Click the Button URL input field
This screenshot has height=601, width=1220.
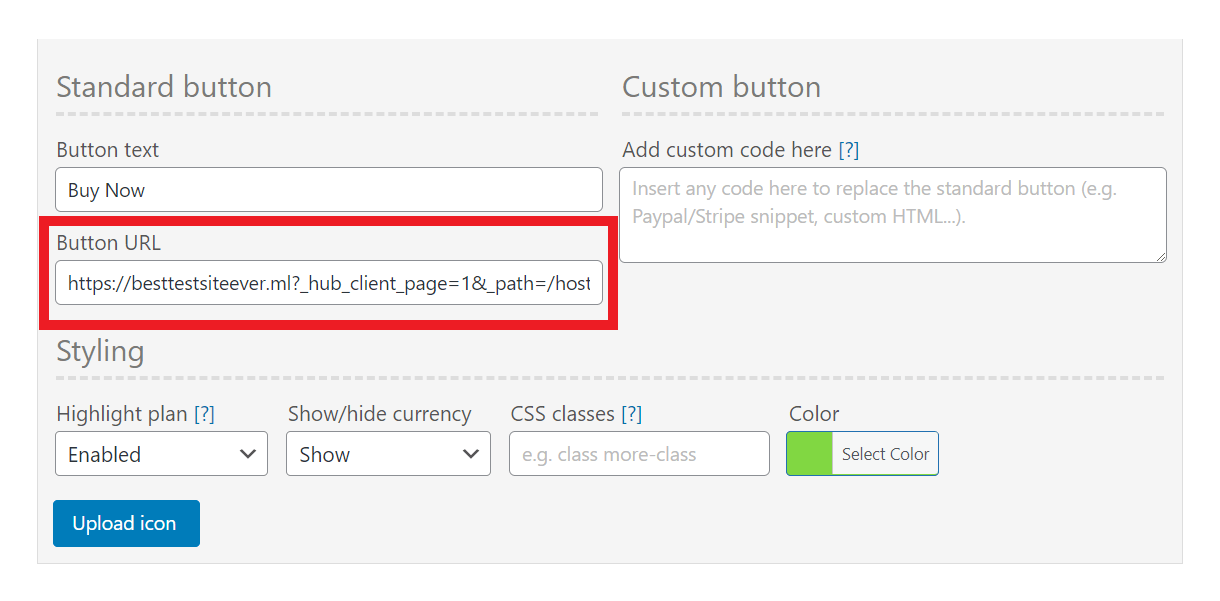tap(329, 283)
